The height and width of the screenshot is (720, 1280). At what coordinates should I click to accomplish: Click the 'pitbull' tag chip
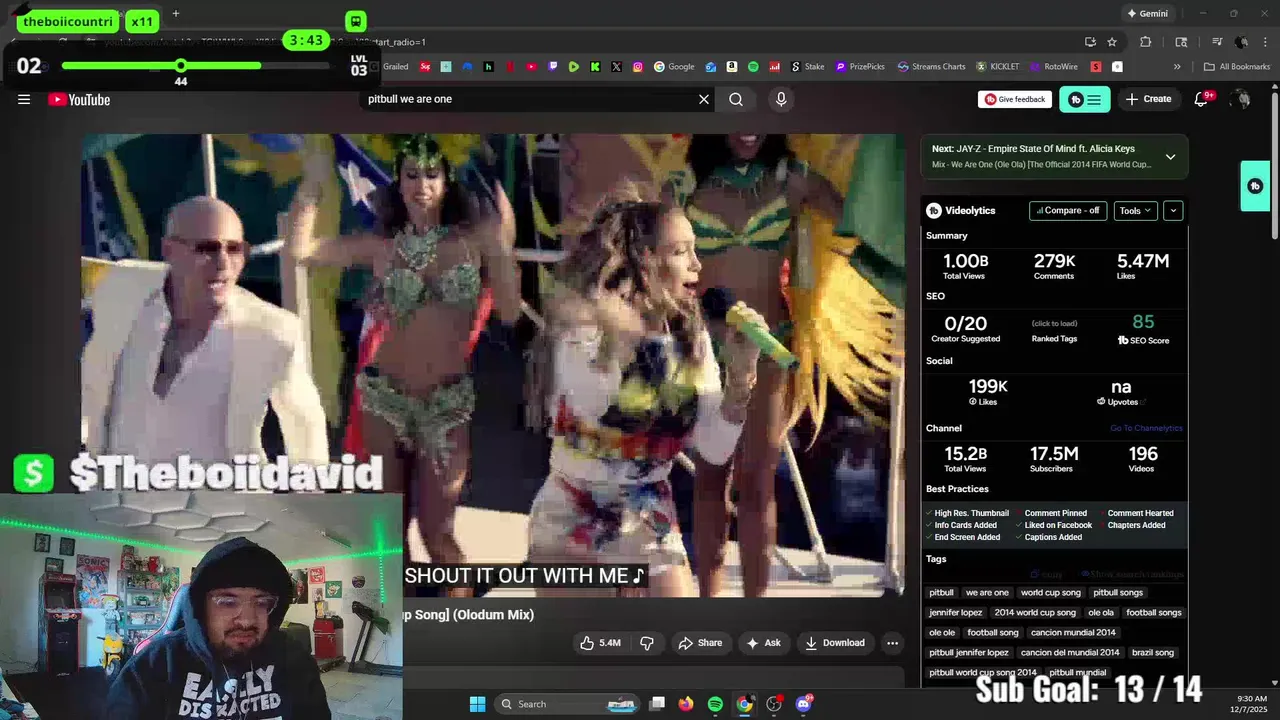point(942,593)
